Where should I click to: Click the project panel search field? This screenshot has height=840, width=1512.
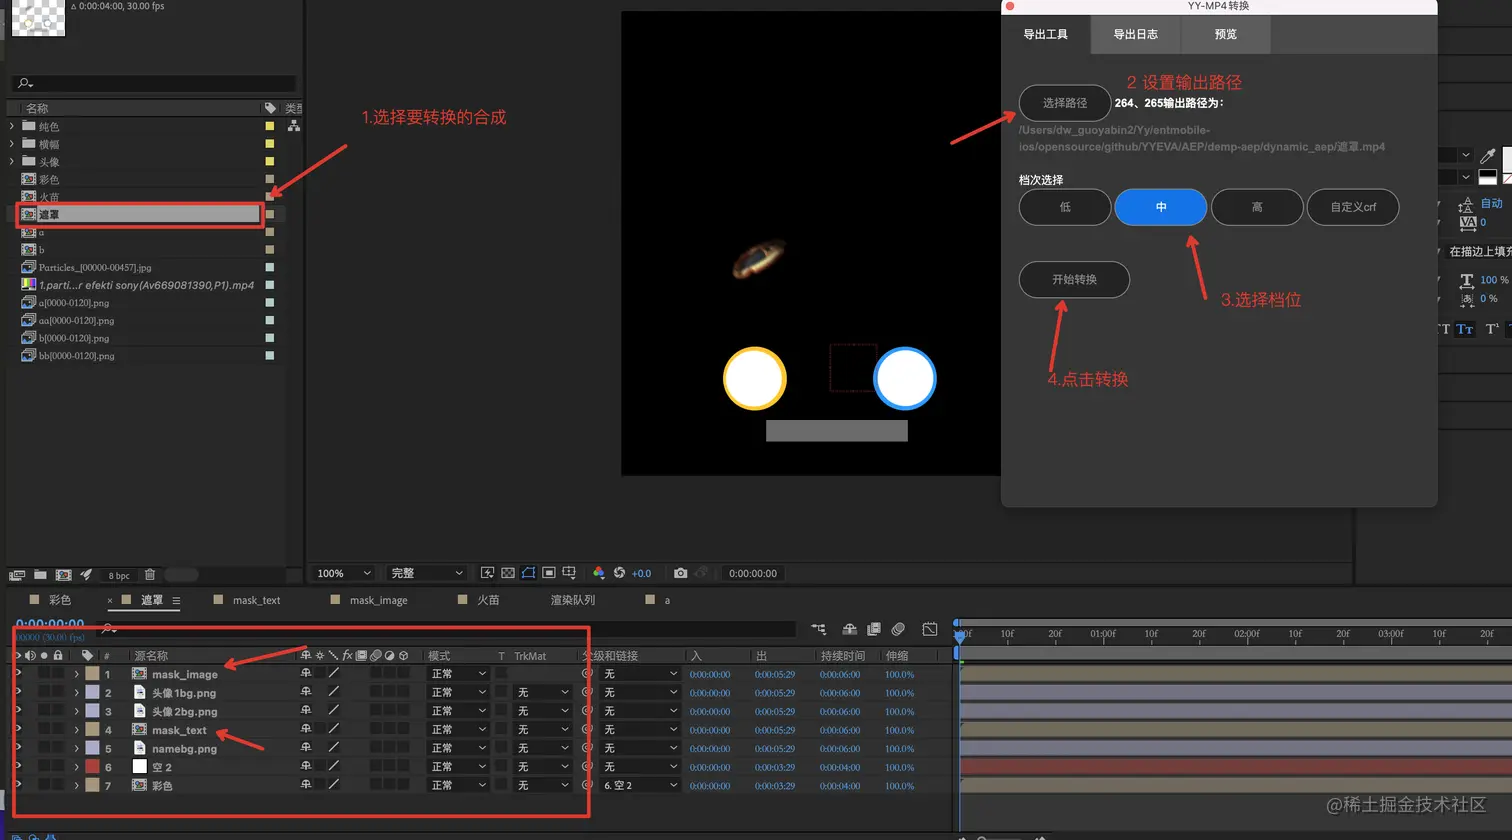click(x=155, y=83)
